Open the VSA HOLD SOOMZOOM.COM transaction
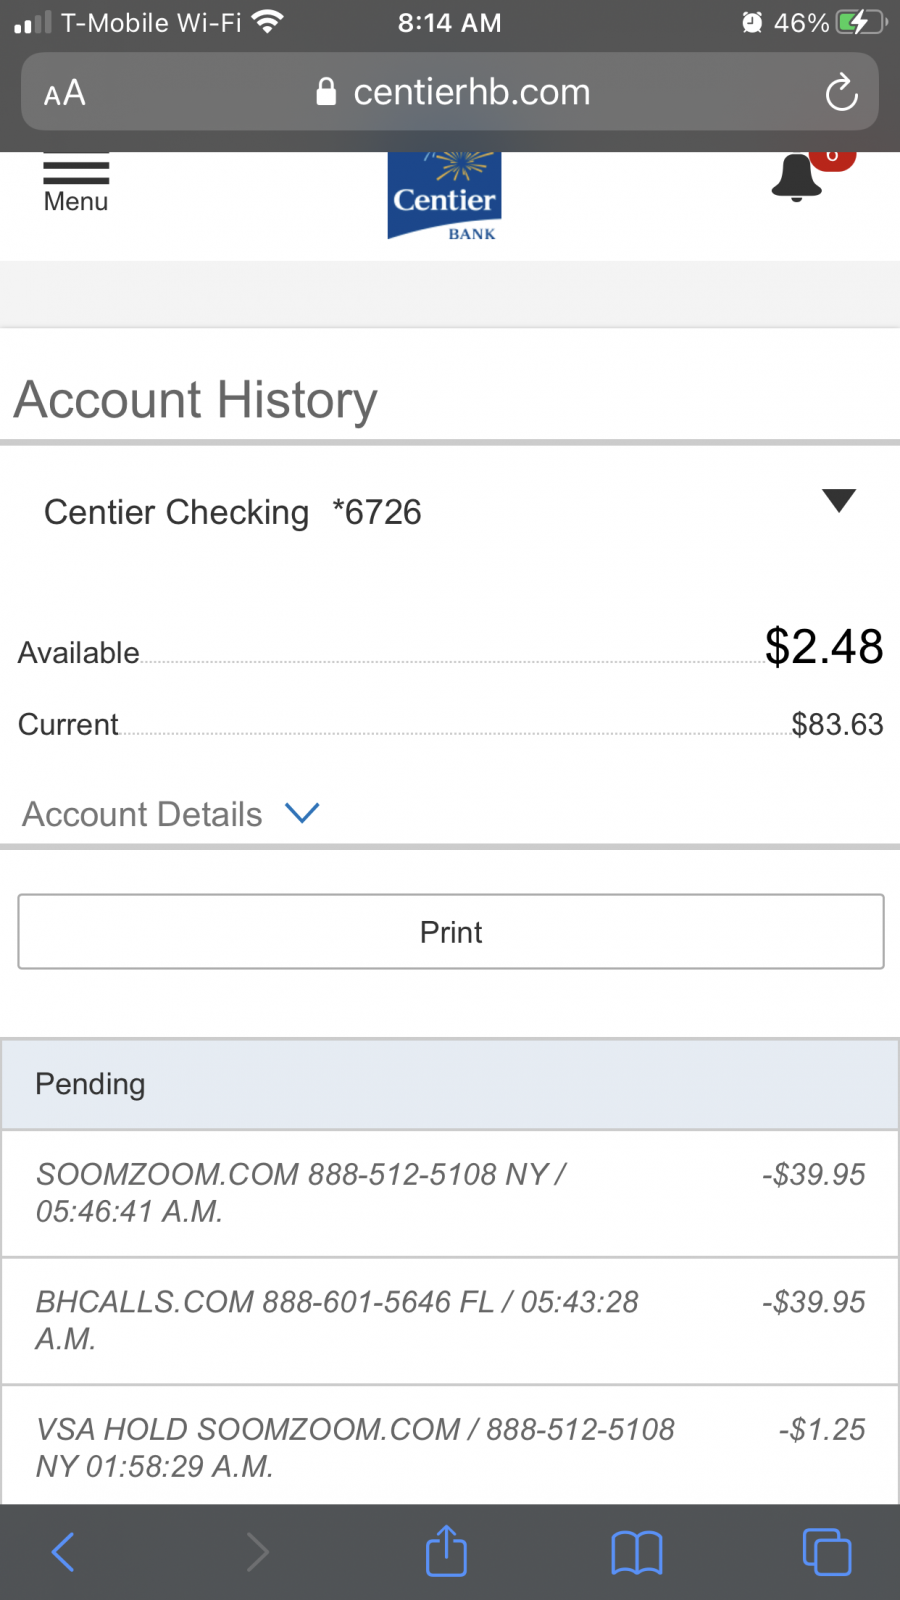 (x=450, y=1447)
